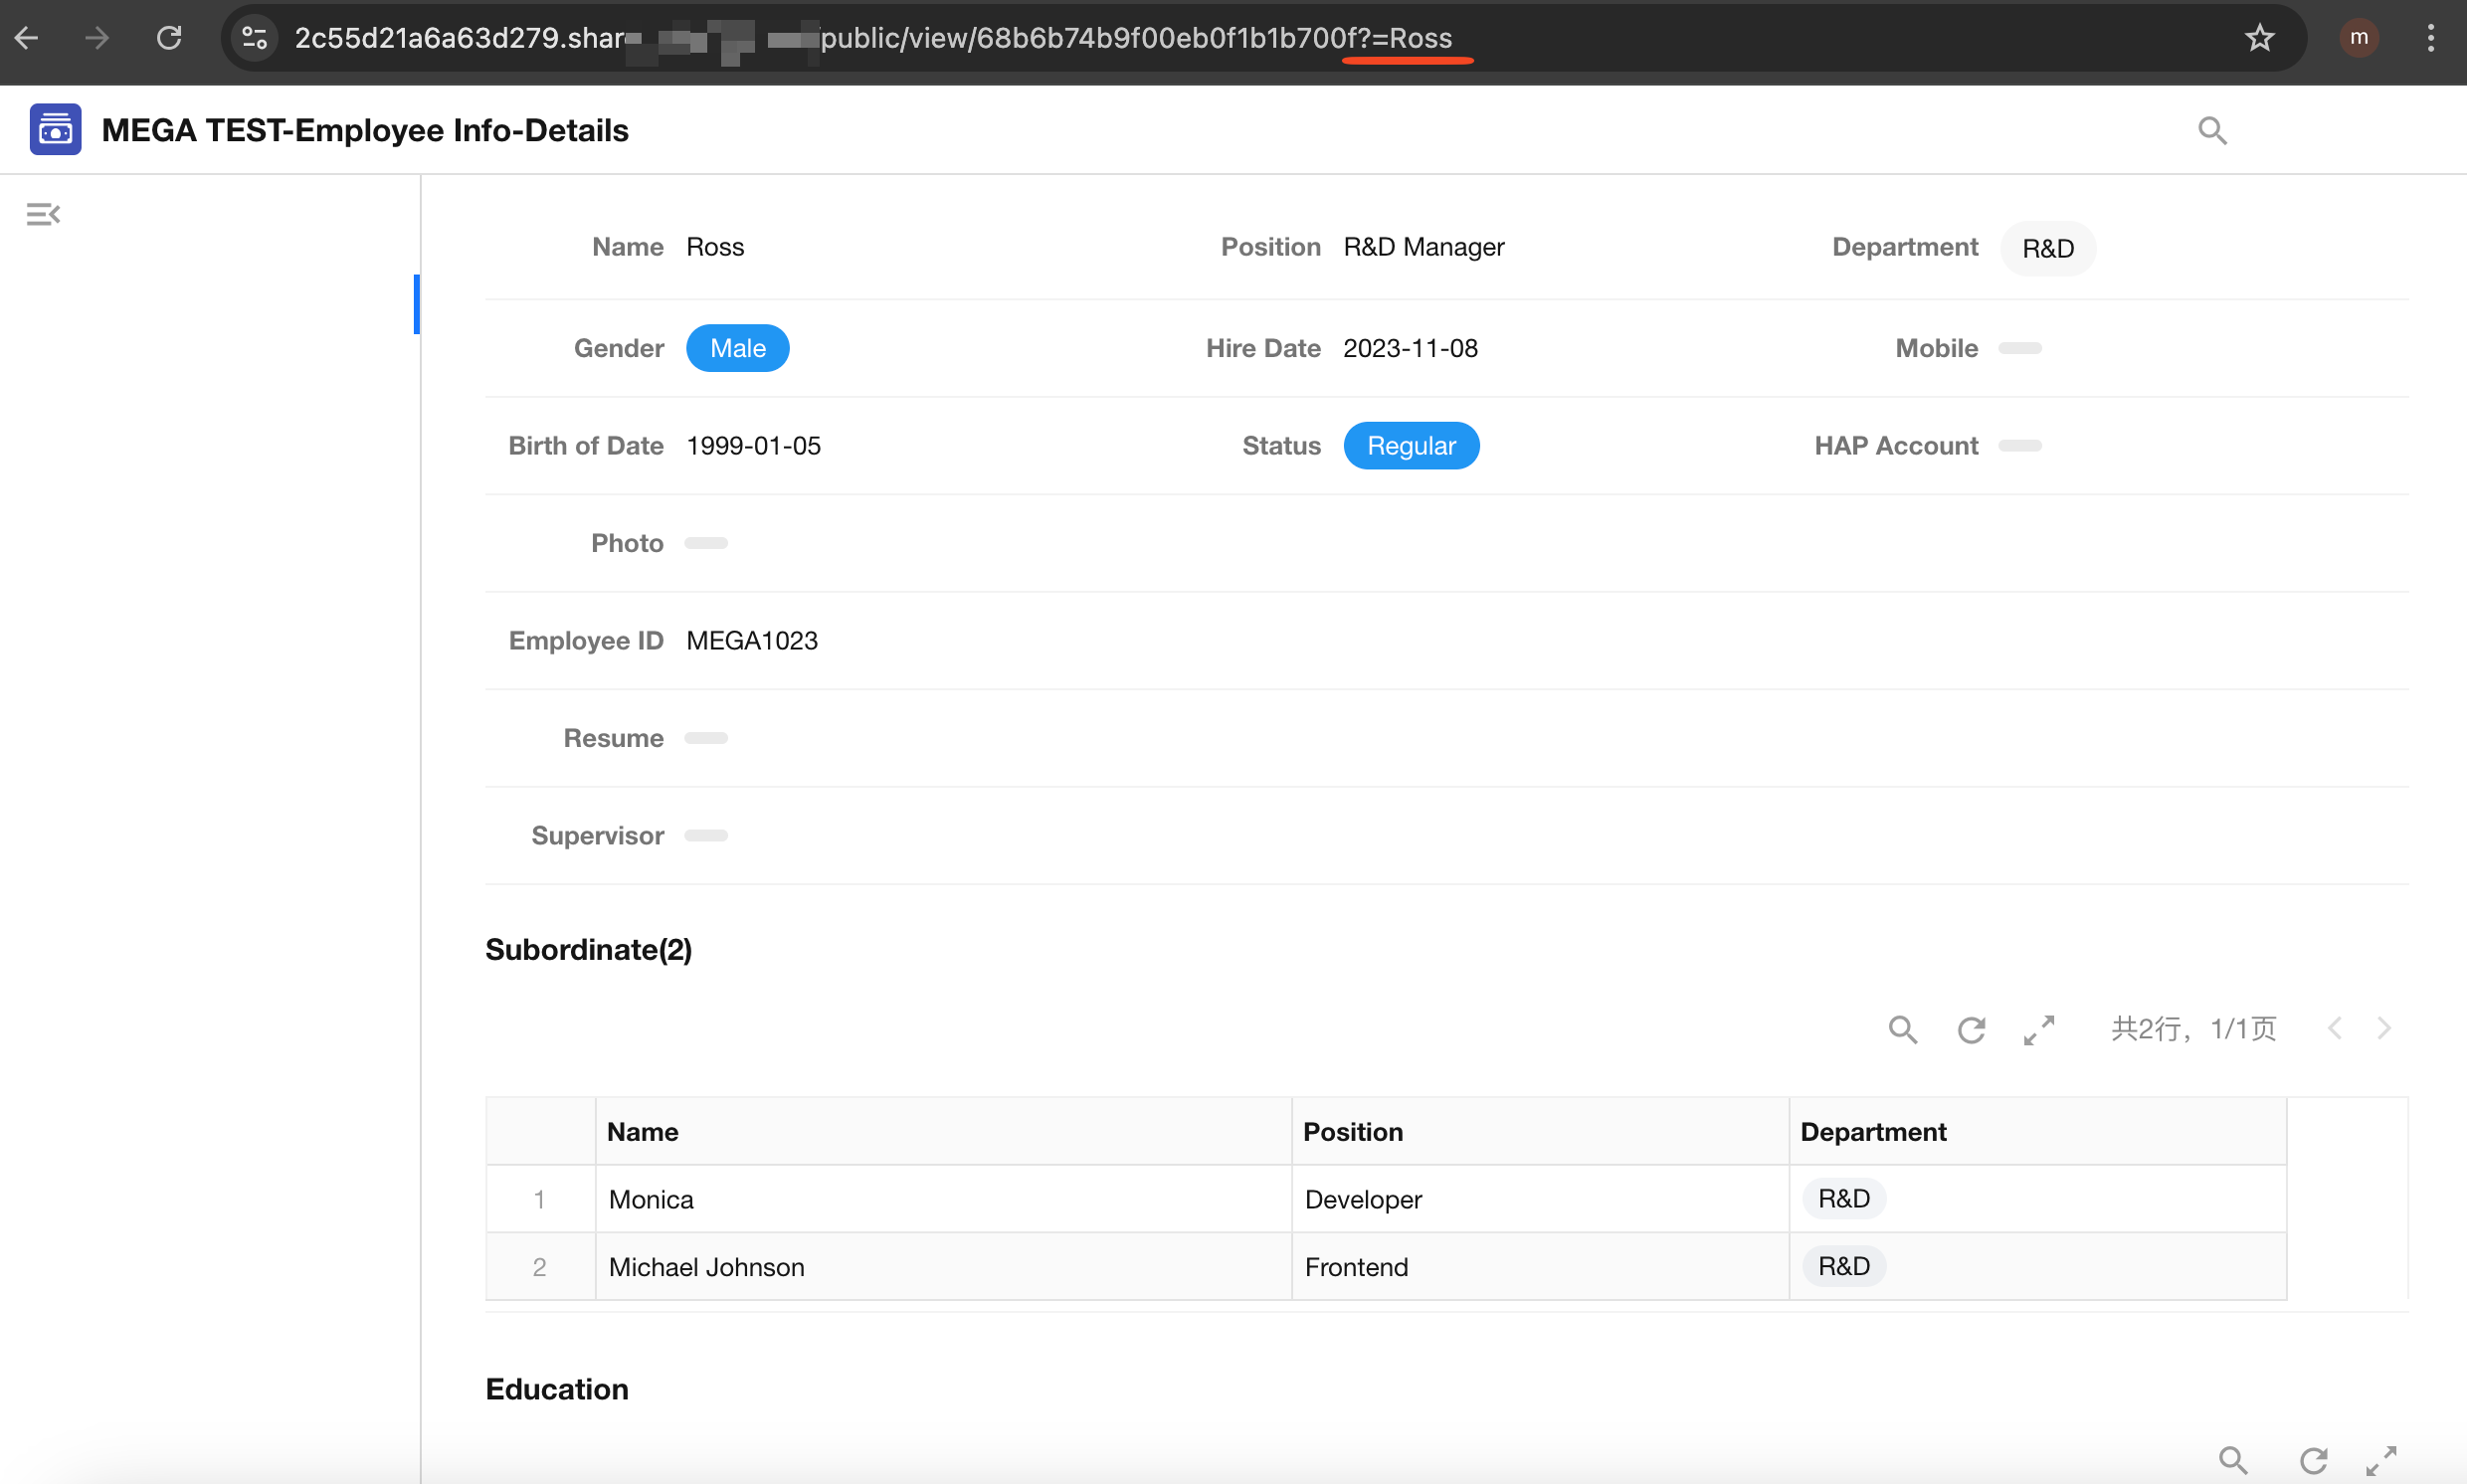Click the R&D department tag
Viewport: 2467px width, 1484px height.
pos(2047,248)
